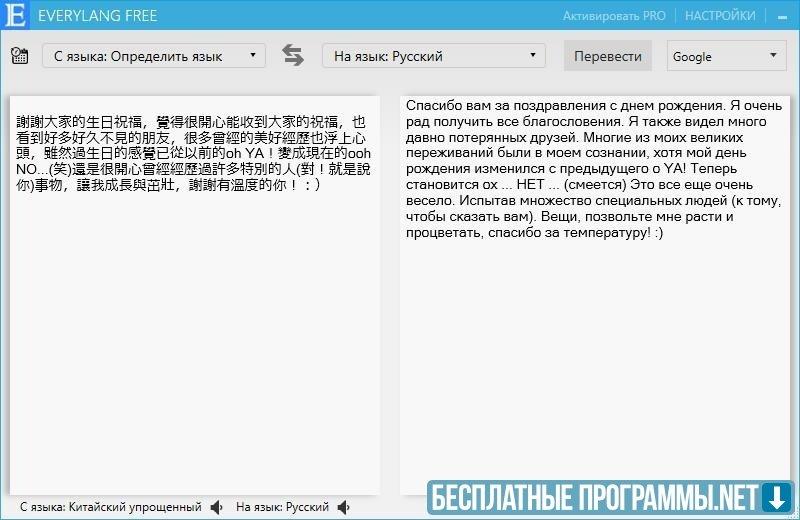
Task: Open the Google translation engine dropdown
Action: 726,56
